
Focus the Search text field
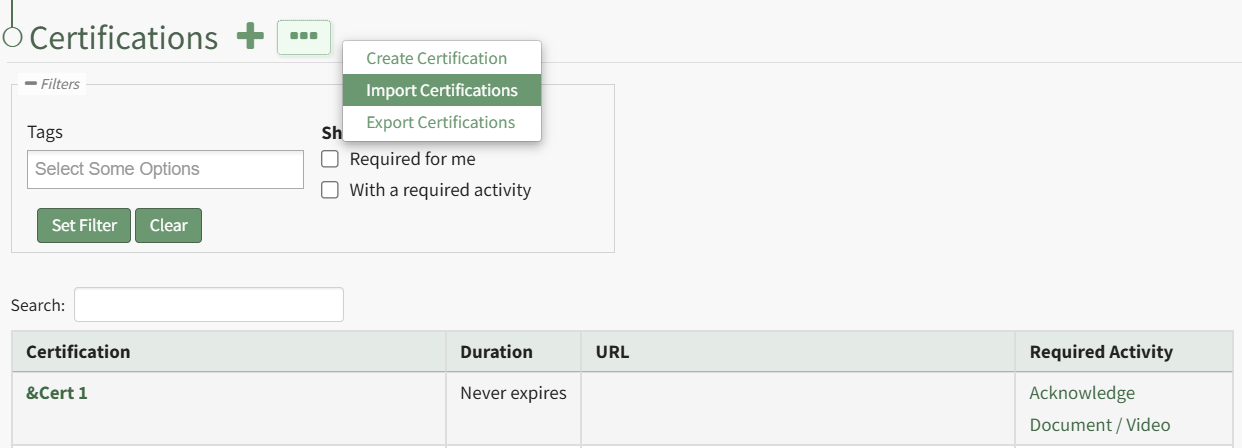click(208, 305)
